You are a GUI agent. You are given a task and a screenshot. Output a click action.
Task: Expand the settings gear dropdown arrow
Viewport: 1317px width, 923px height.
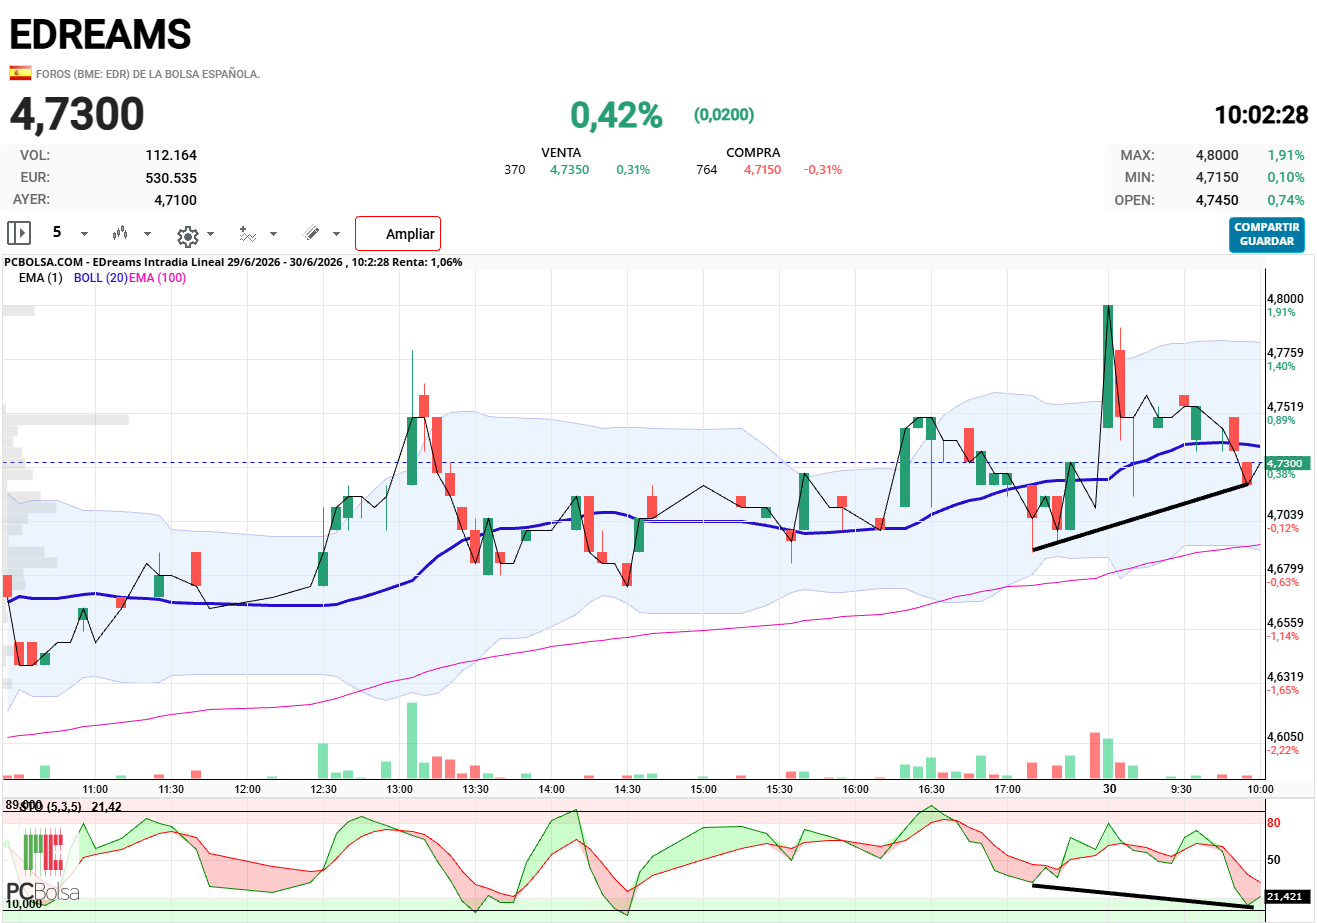click(210, 234)
